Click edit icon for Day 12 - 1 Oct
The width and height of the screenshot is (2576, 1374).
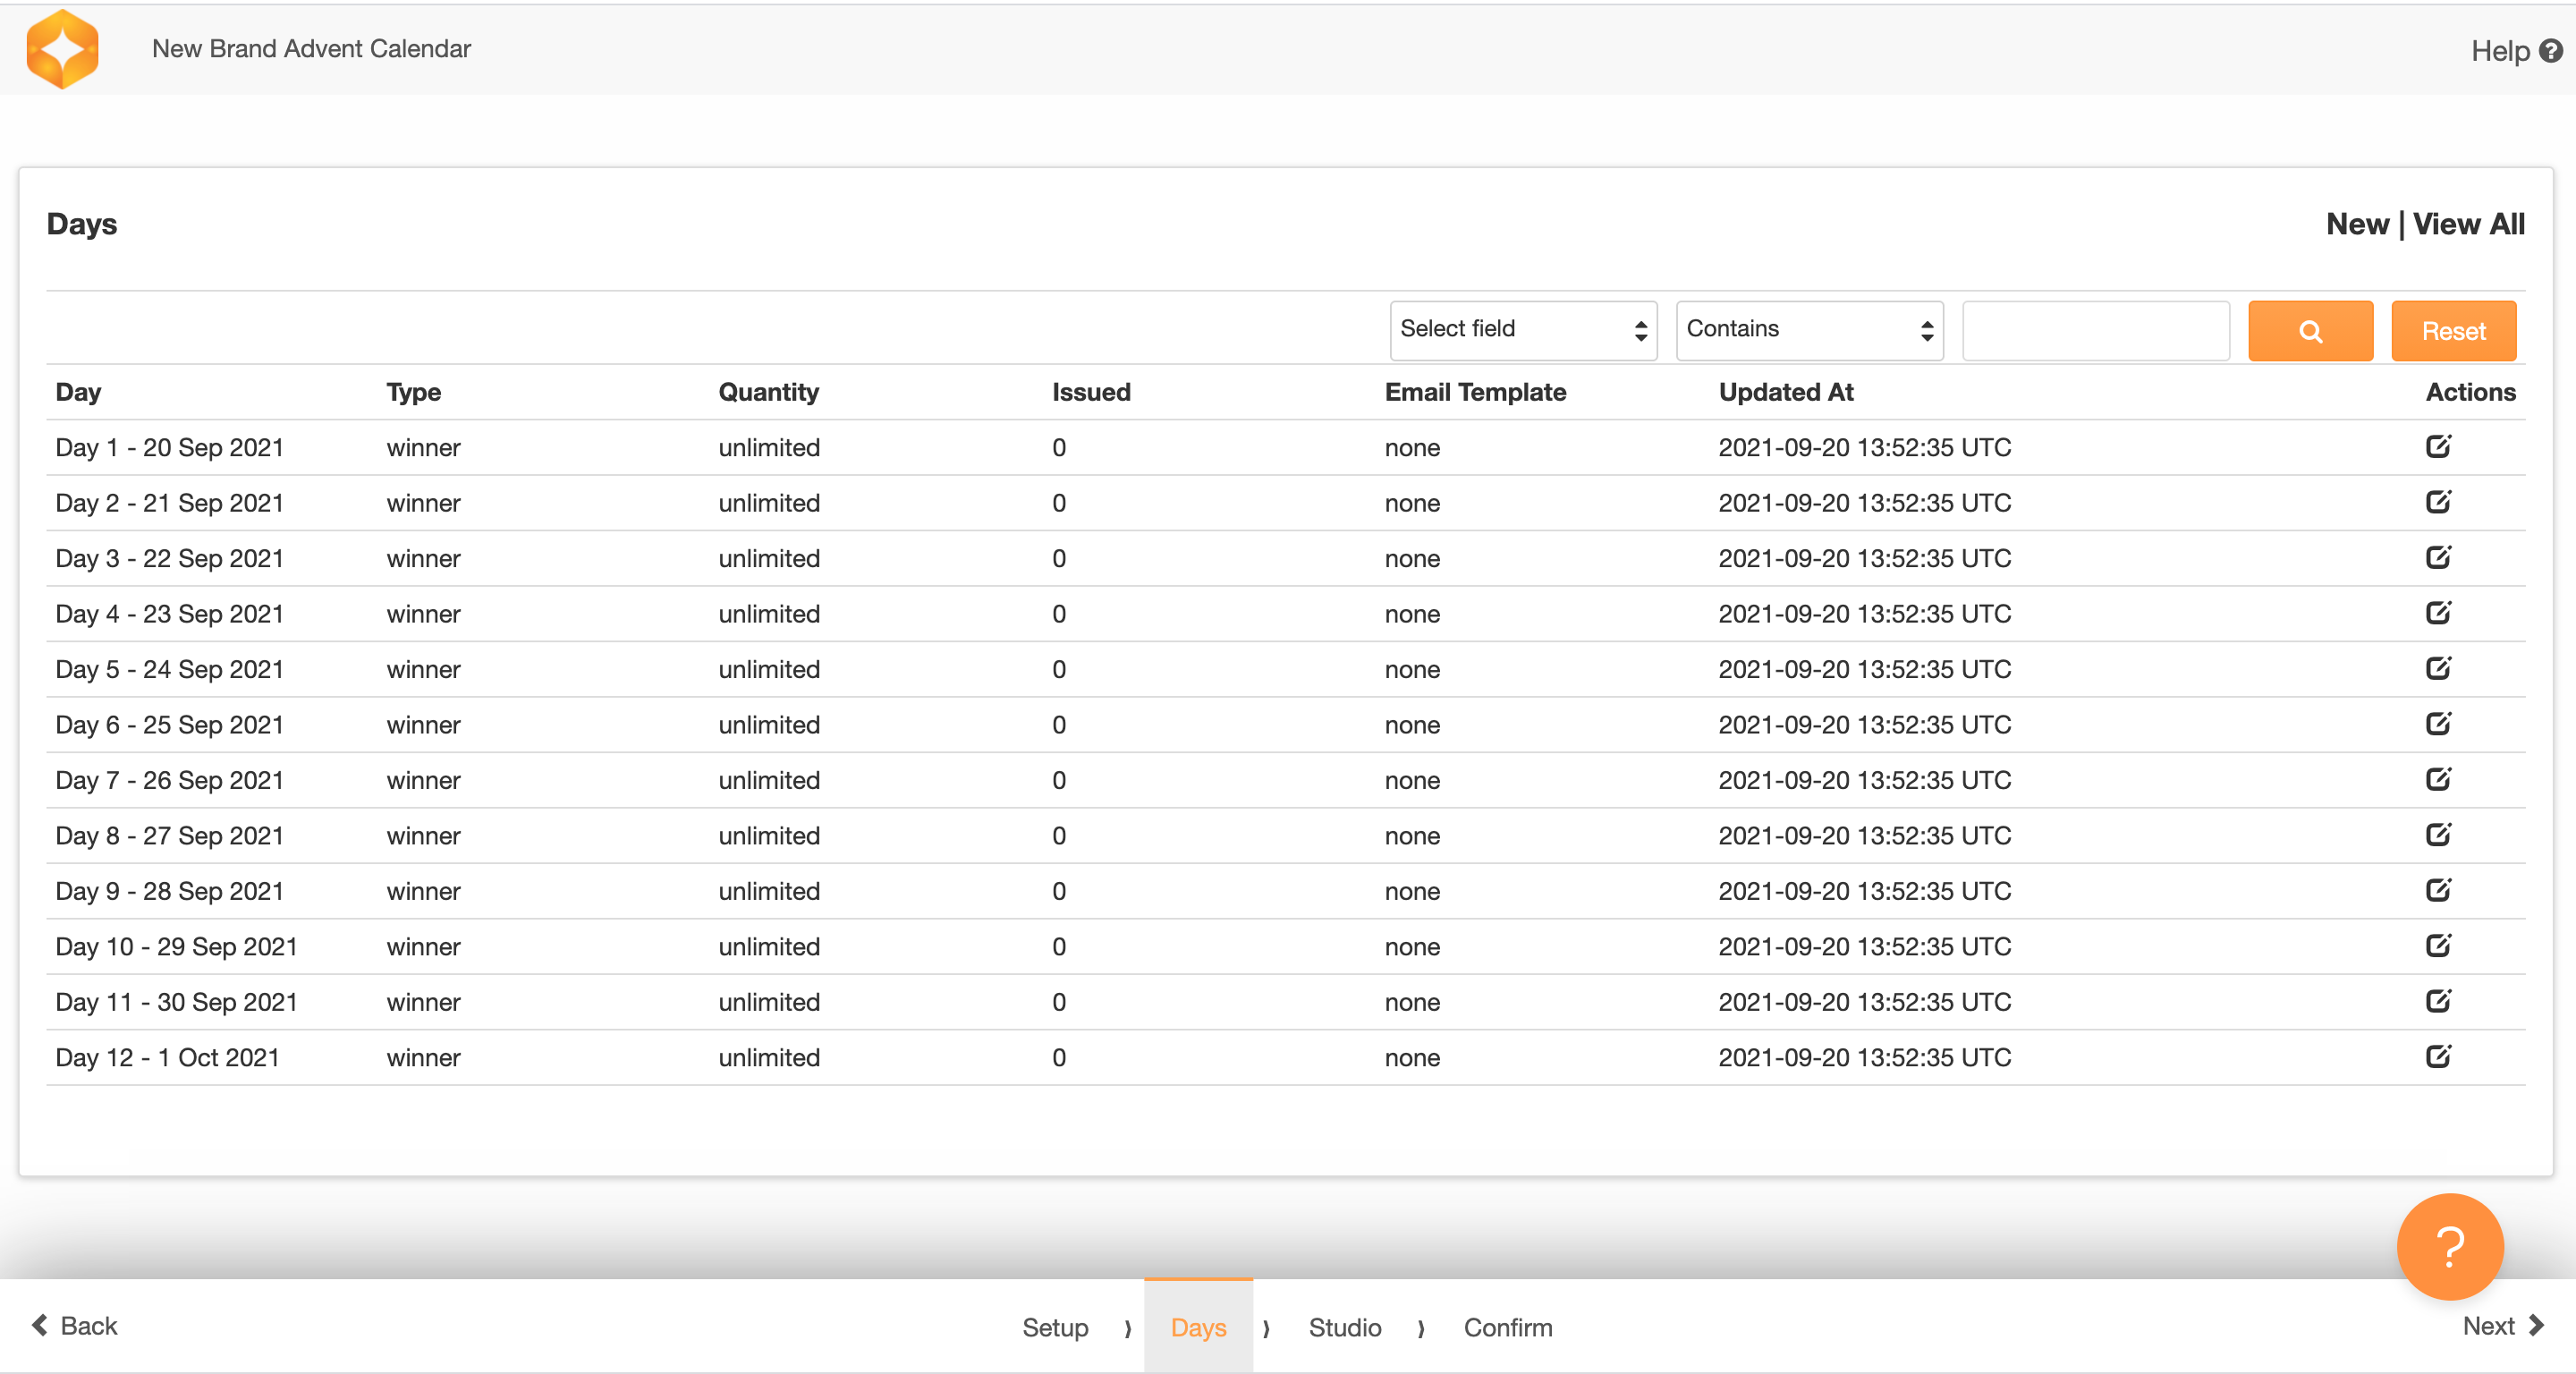(x=2437, y=1056)
